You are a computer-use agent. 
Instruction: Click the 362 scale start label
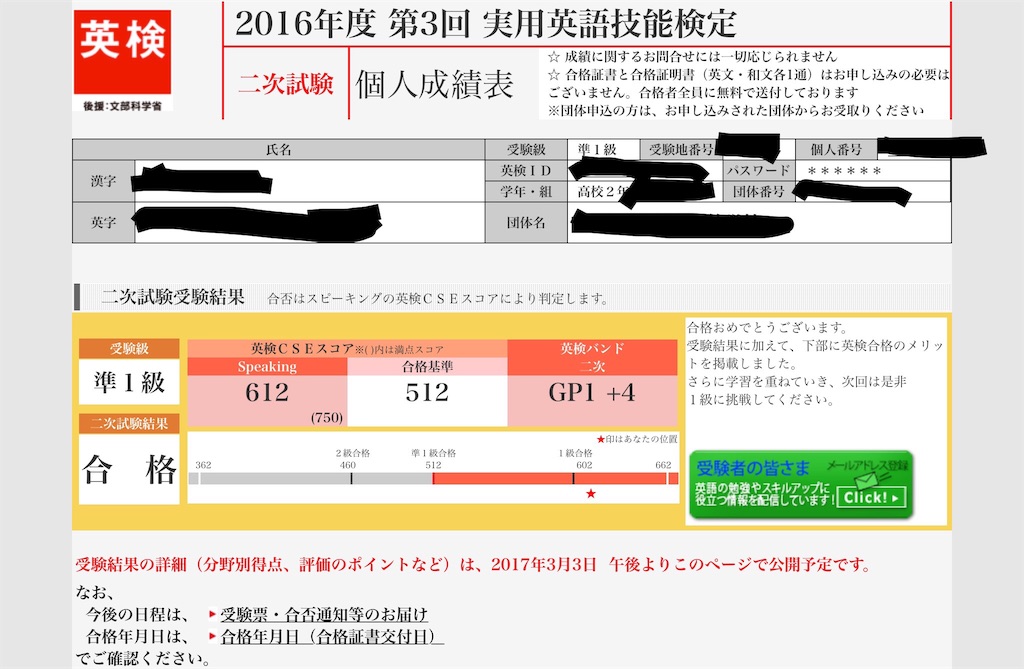[203, 465]
